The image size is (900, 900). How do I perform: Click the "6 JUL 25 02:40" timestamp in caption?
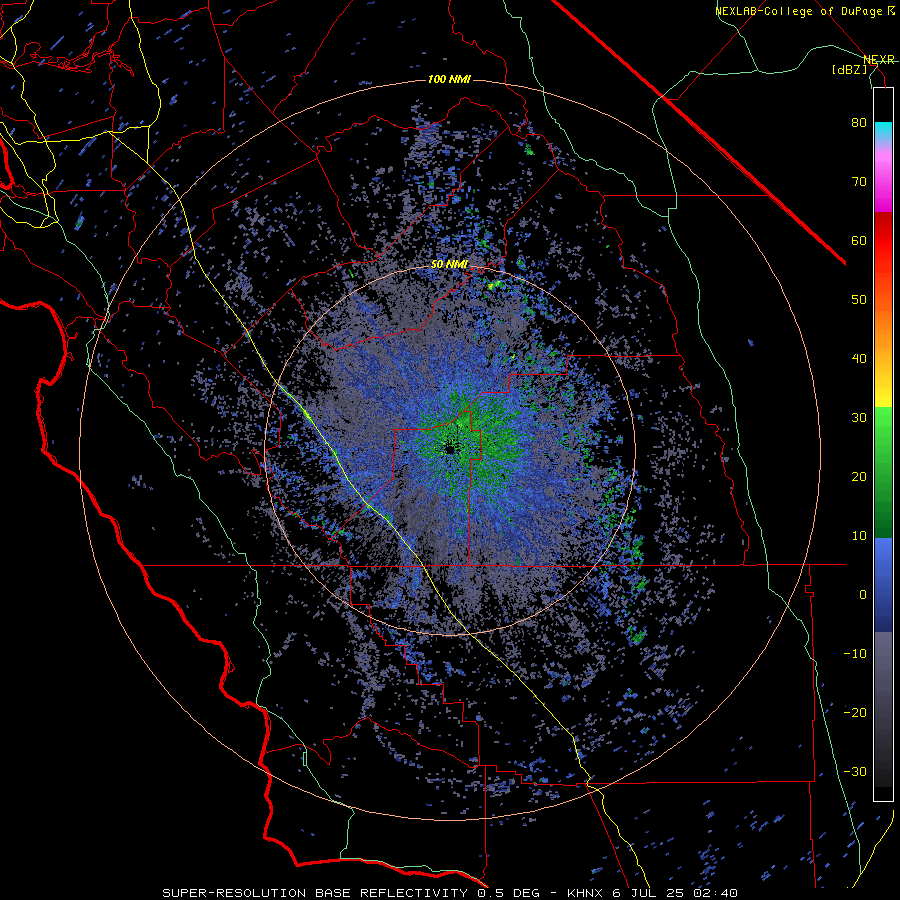[x=673, y=893]
